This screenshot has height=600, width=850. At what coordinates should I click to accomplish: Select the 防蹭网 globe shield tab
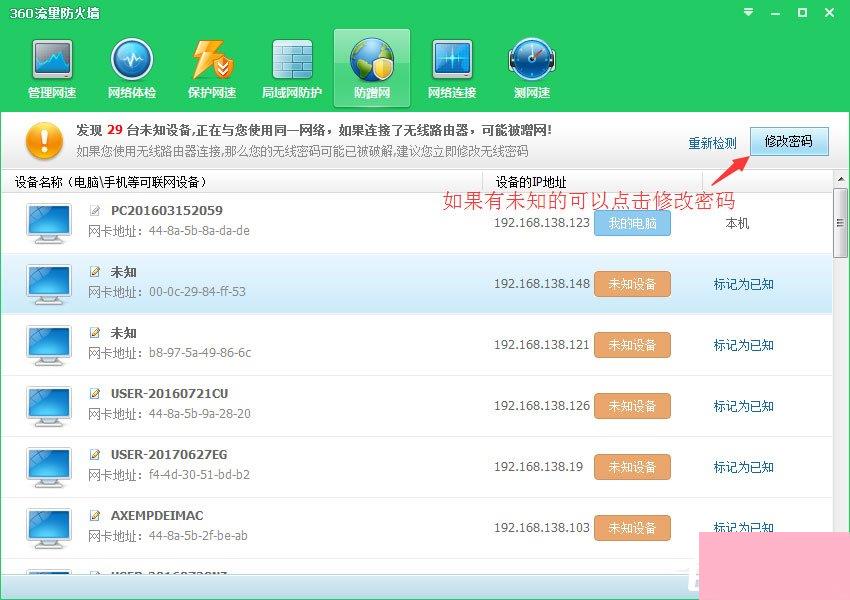(x=372, y=69)
